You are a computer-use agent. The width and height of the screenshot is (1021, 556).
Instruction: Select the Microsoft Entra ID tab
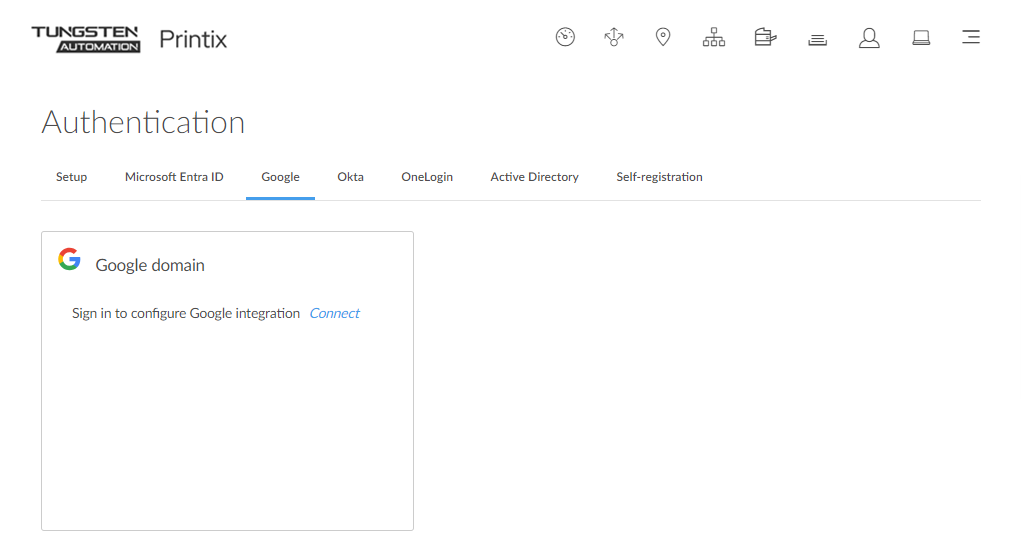coord(174,177)
